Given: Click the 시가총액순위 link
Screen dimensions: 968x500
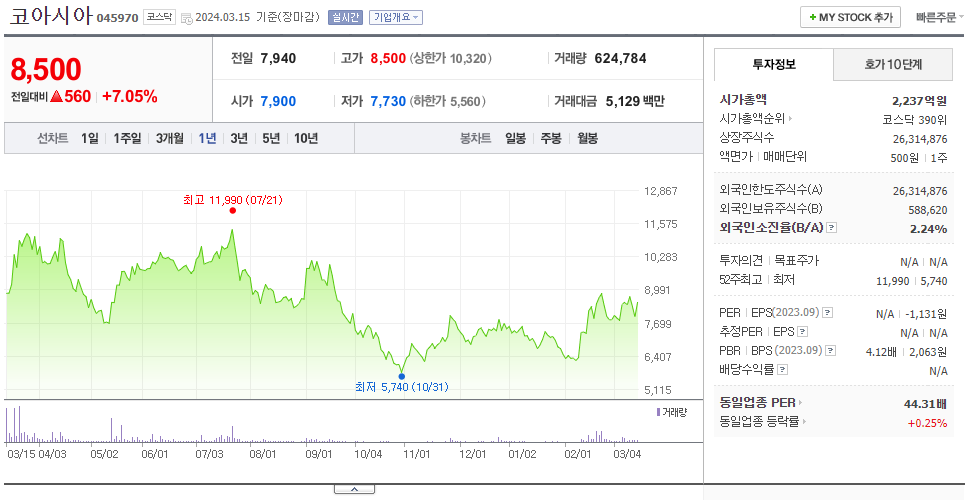Looking at the screenshot, I should 753,119.
